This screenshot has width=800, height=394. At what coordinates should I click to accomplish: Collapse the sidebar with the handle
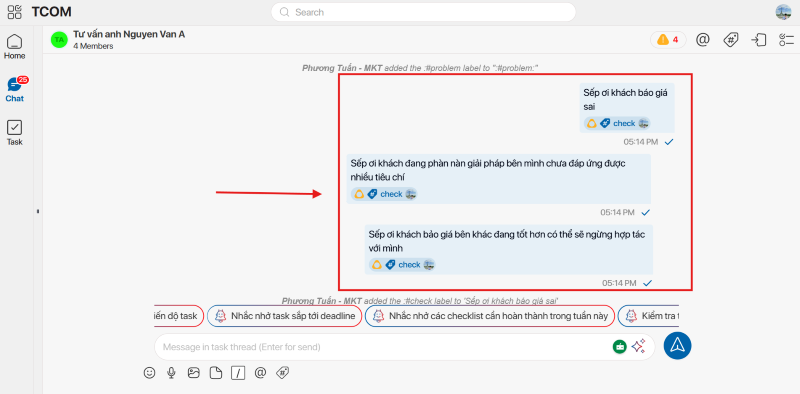coord(38,211)
